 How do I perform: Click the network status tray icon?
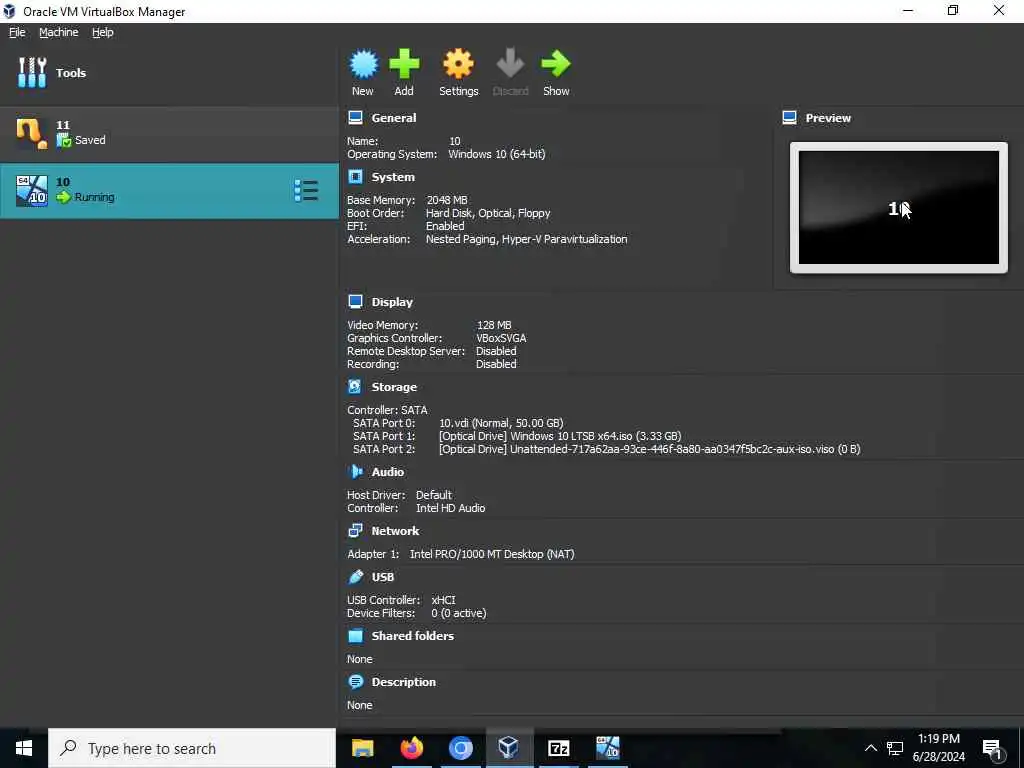pos(895,748)
